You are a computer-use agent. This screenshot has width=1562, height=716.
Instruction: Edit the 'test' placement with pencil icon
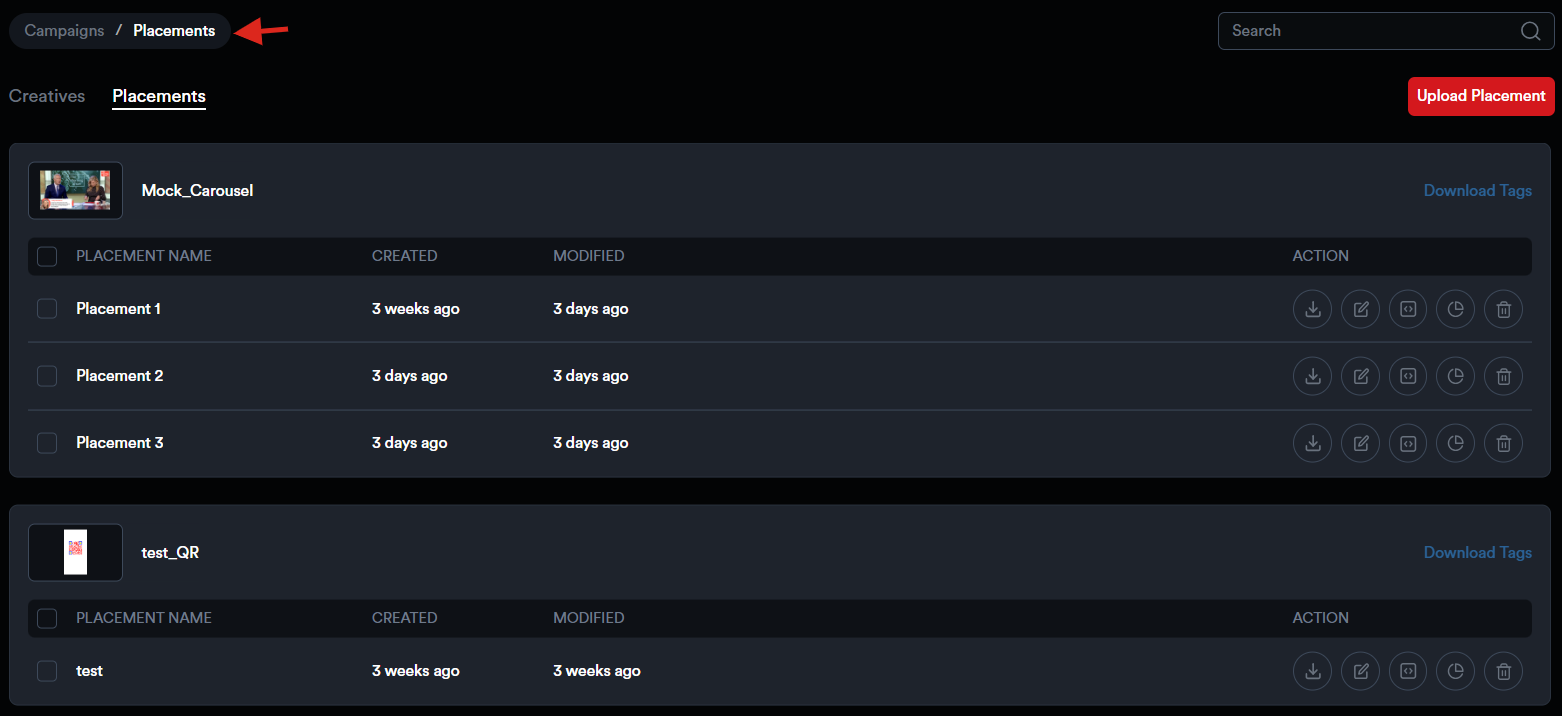[1360, 671]
